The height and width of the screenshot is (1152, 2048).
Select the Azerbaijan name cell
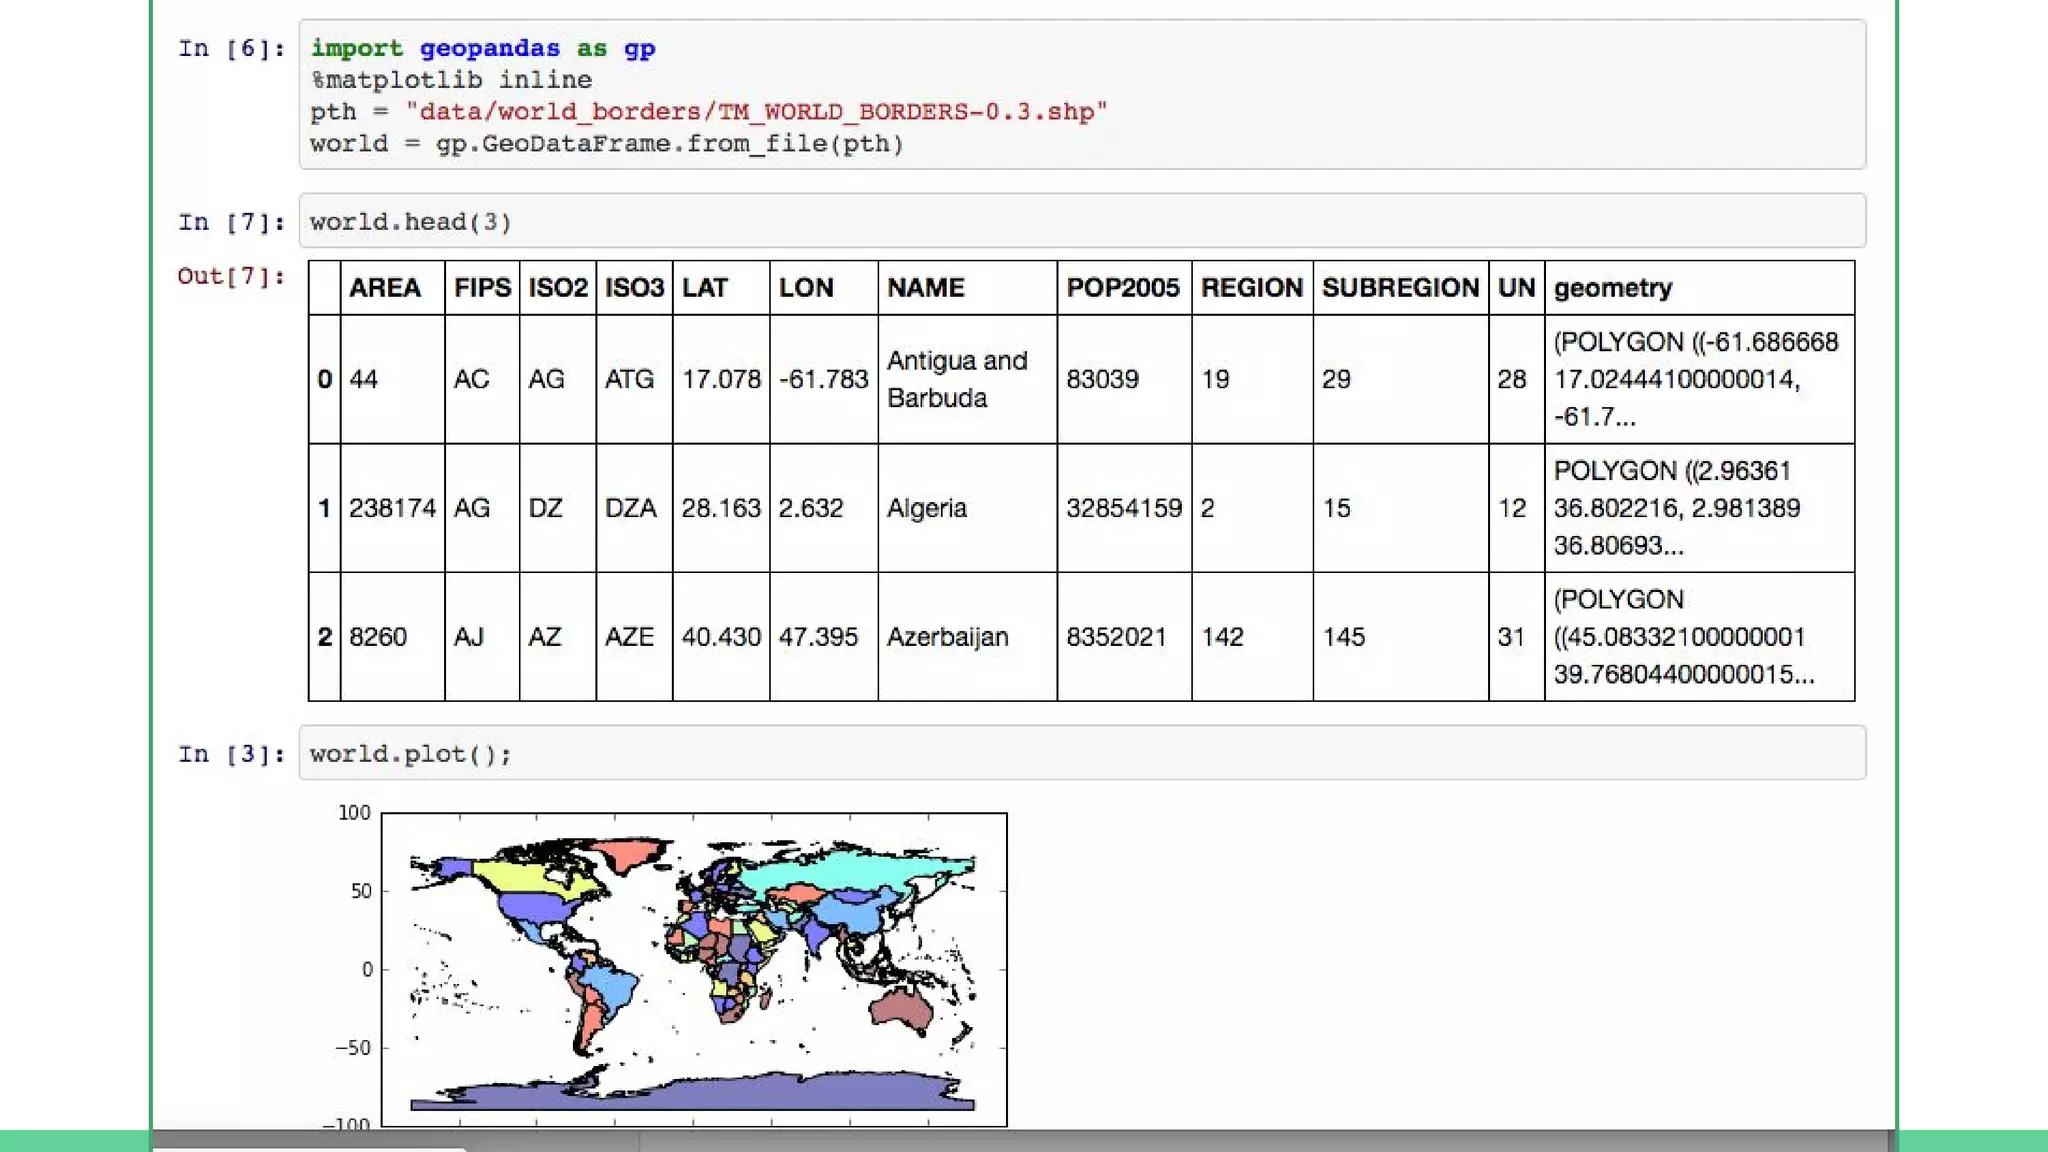967,637
